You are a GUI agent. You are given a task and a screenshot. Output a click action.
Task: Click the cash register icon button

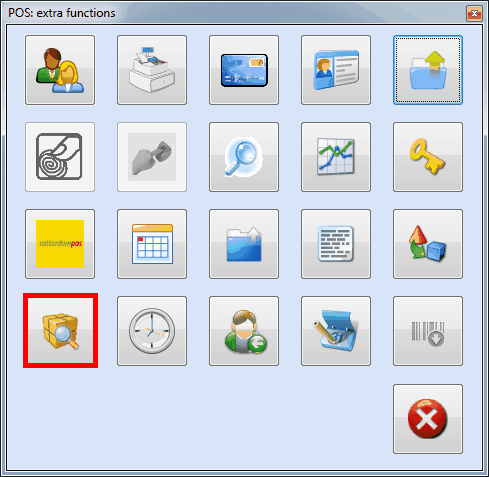click(x=152, y=70)
